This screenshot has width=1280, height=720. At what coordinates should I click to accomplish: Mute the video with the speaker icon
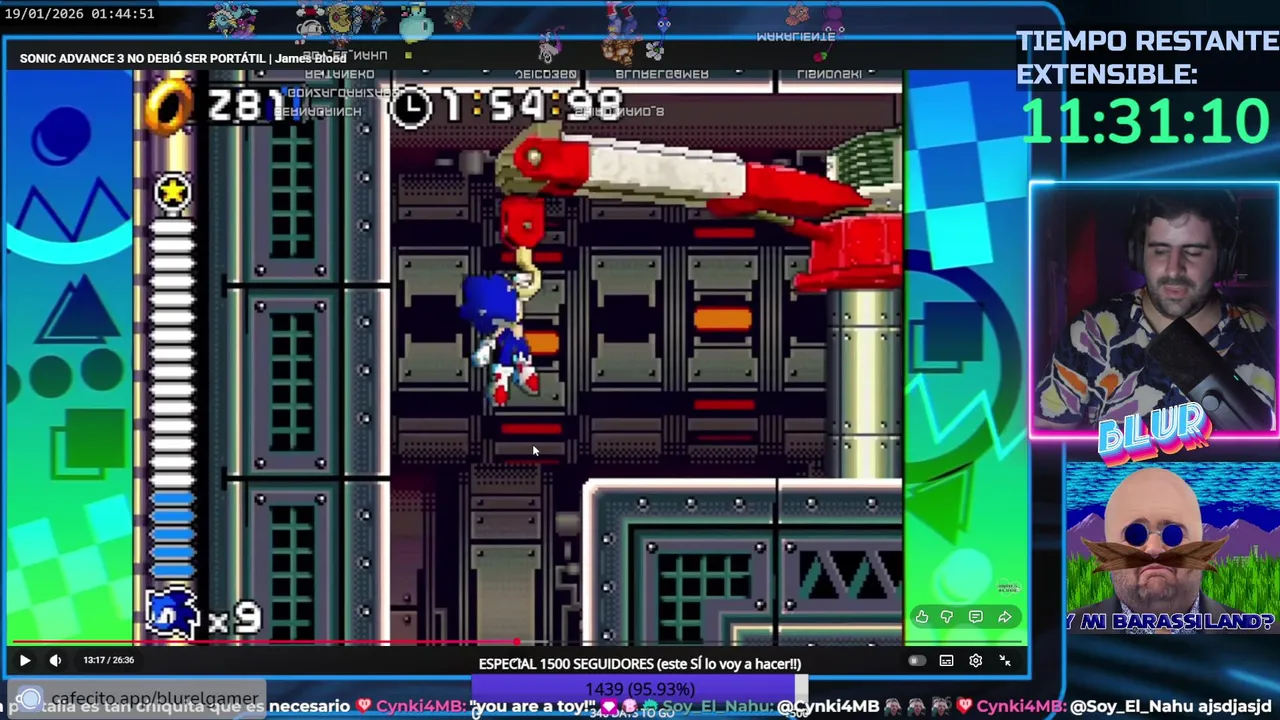55,660
